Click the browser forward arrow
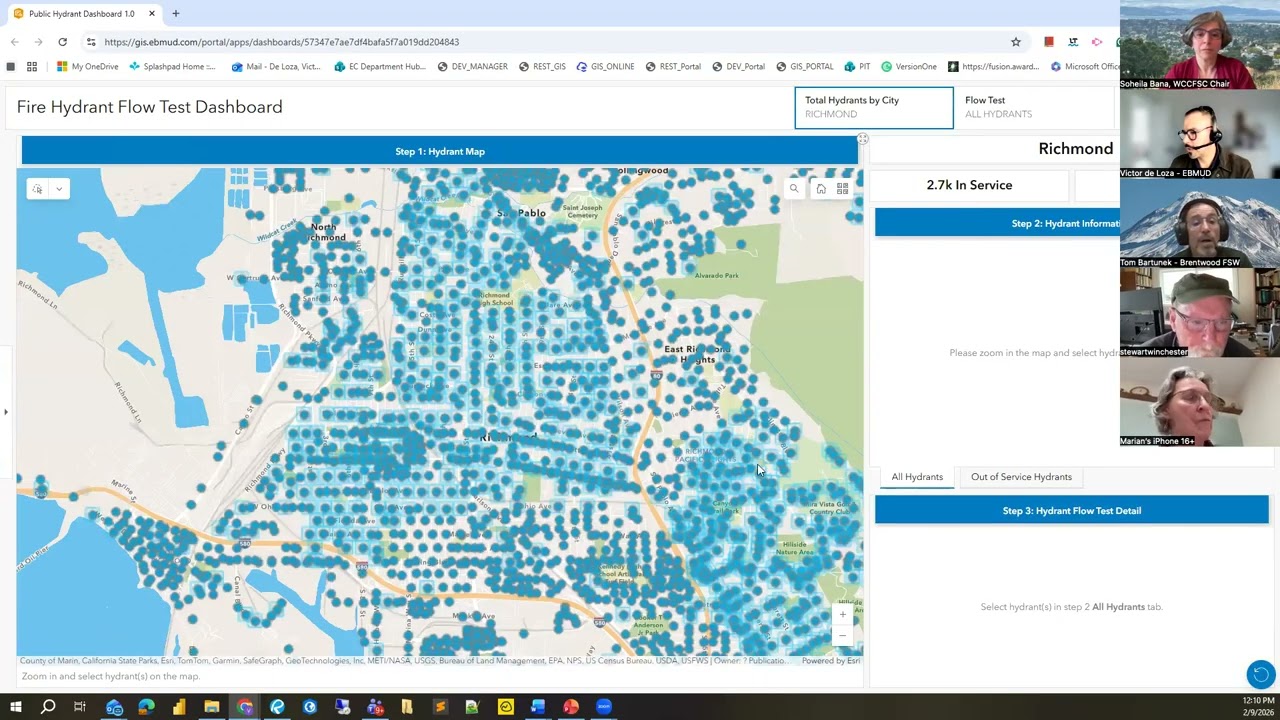The image size is (1280, 720). (x=38, y=42)
